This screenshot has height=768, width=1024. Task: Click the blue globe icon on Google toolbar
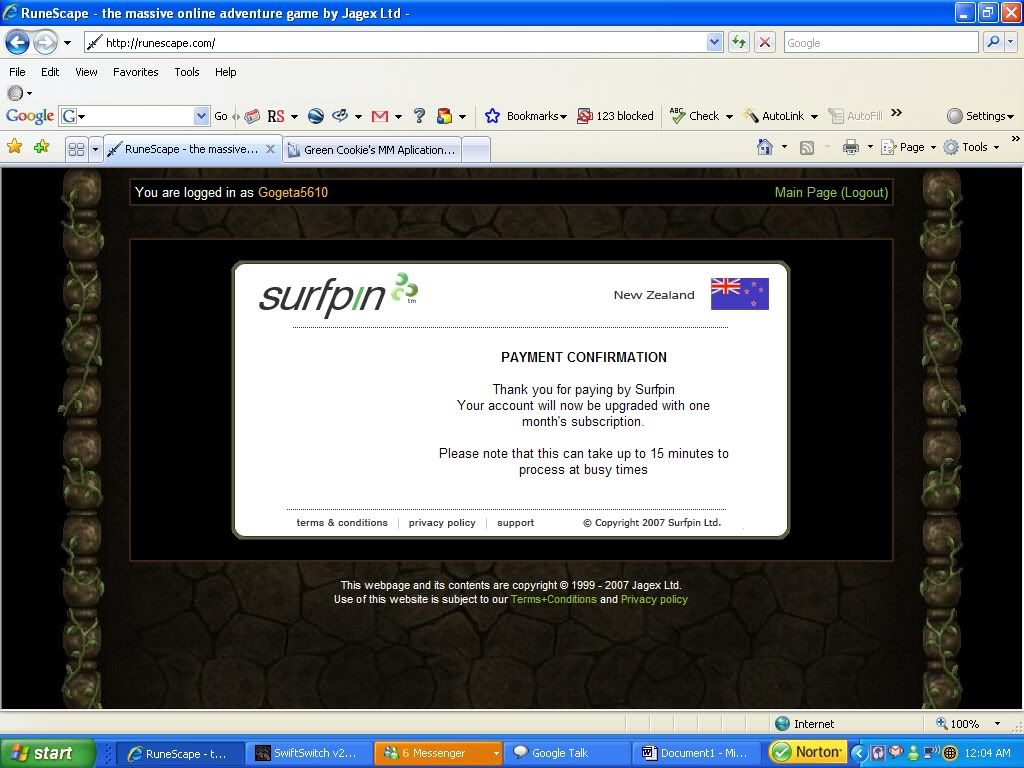pos(315,116)
